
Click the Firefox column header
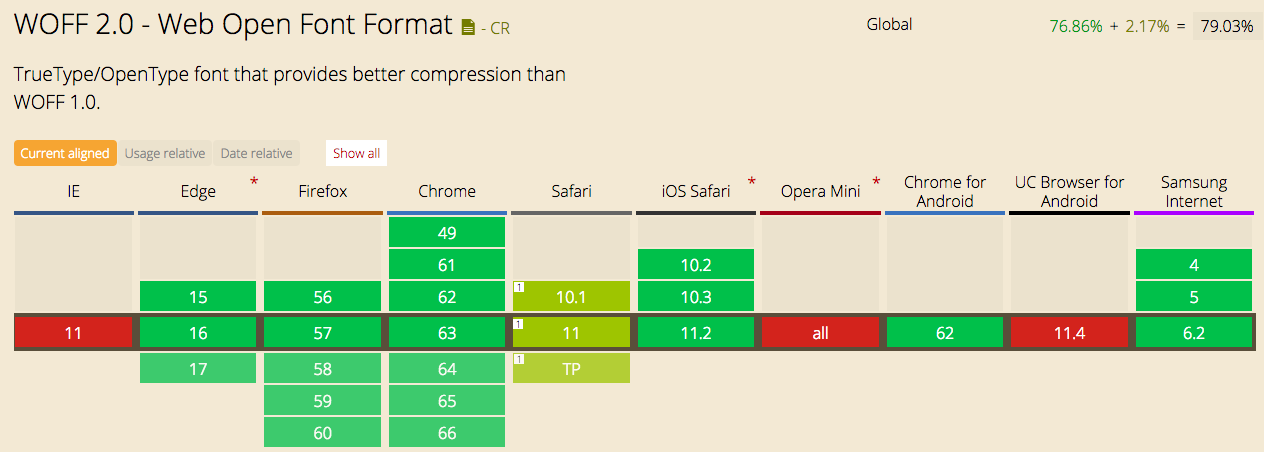click(322, 191)
